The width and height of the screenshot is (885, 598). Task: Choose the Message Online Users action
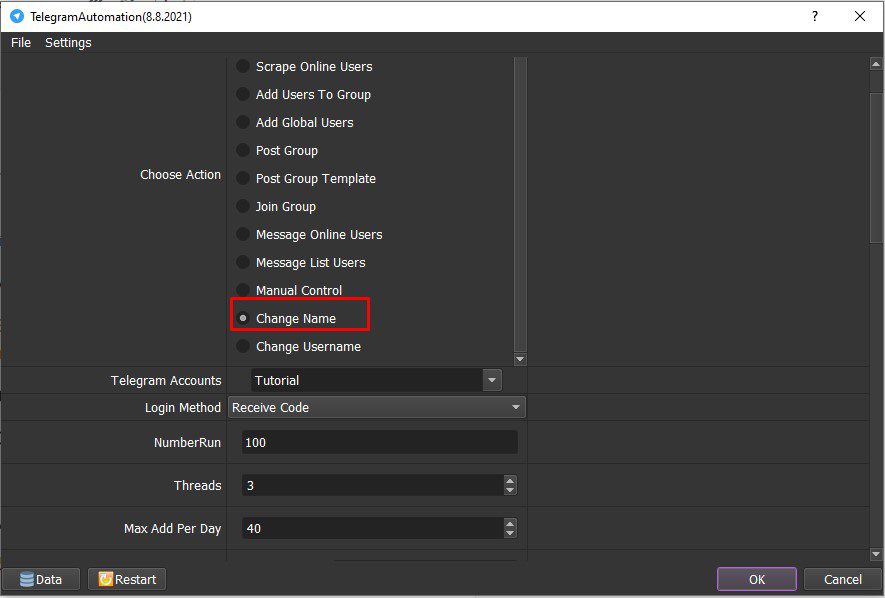coord(243,234)
